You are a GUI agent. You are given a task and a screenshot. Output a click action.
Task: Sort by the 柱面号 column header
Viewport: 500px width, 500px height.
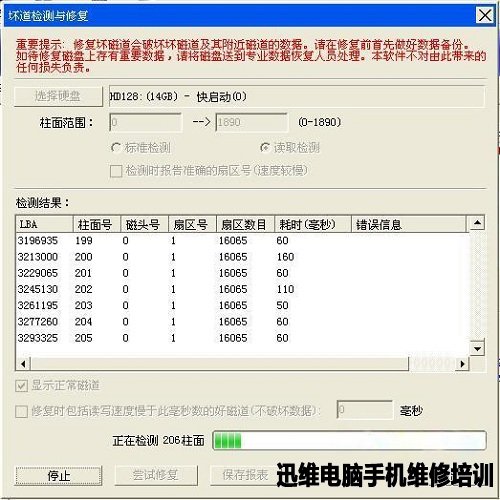[97, 224]
